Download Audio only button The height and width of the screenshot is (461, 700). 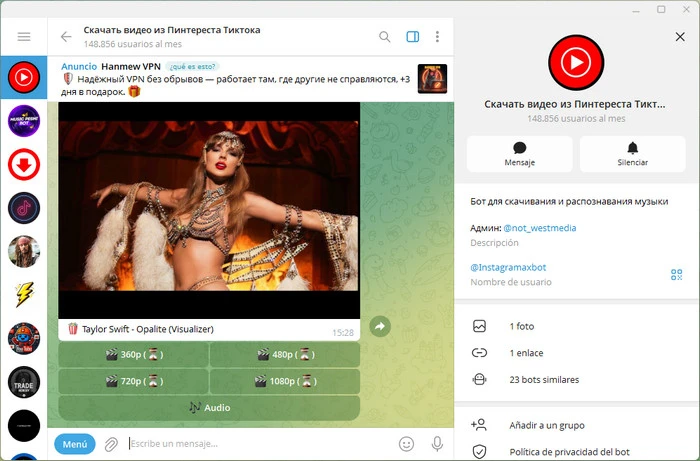(209, 407)
